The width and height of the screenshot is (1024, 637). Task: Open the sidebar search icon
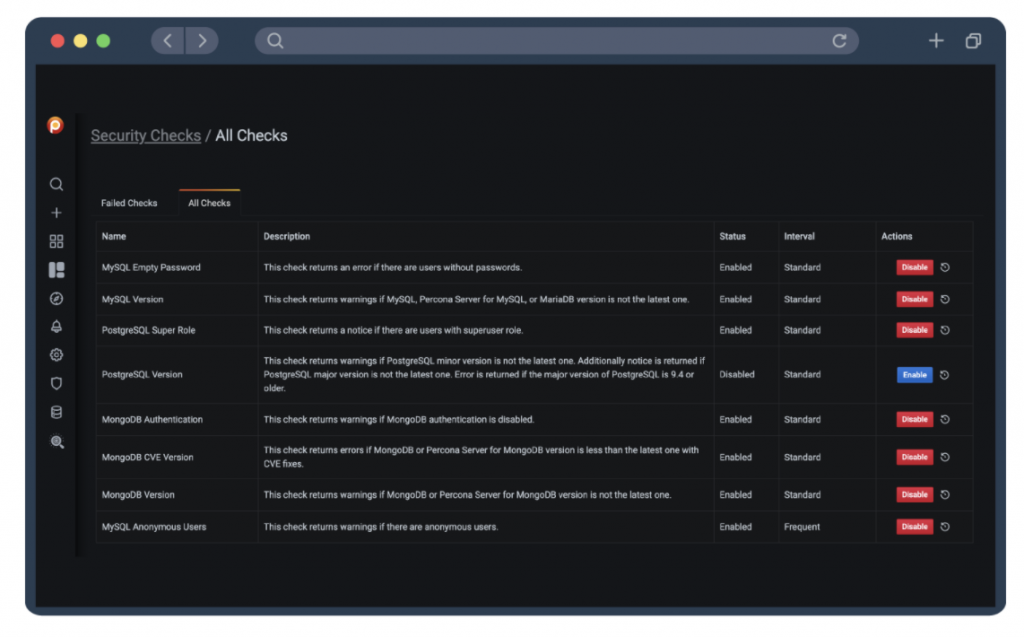coord(56,184)
